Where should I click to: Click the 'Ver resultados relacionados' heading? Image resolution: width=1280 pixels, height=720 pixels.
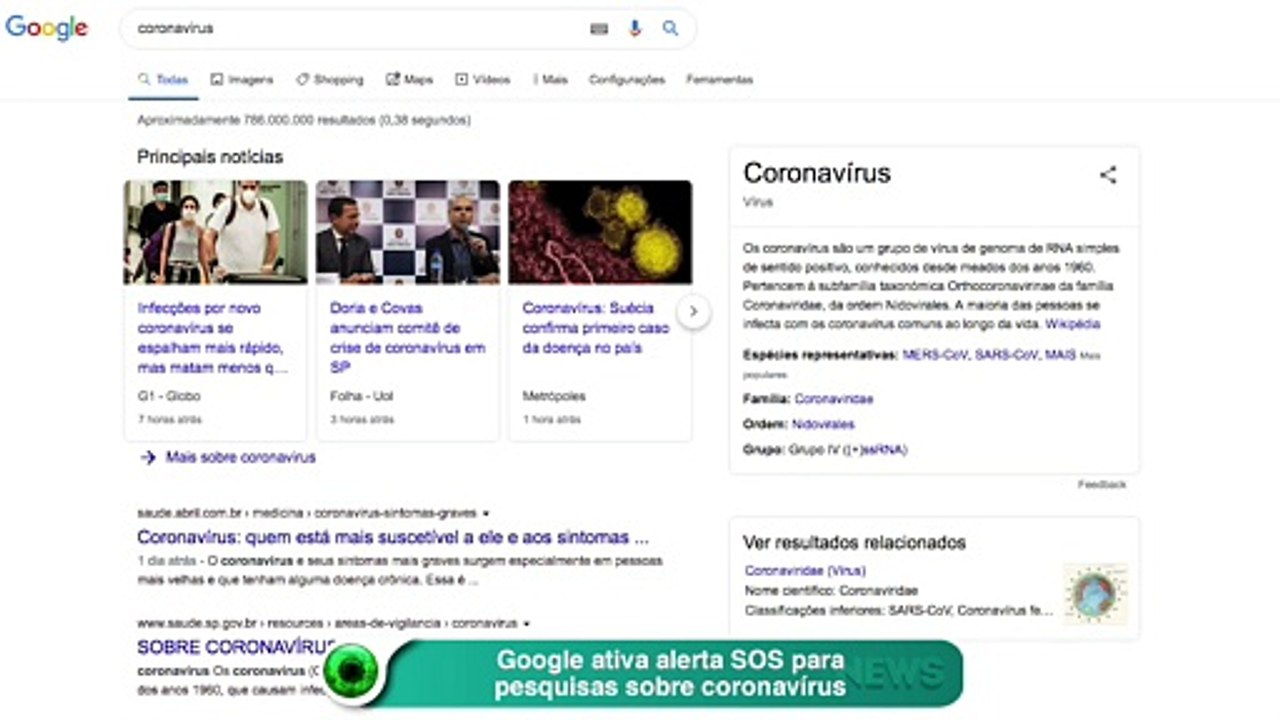coord(854,543)
